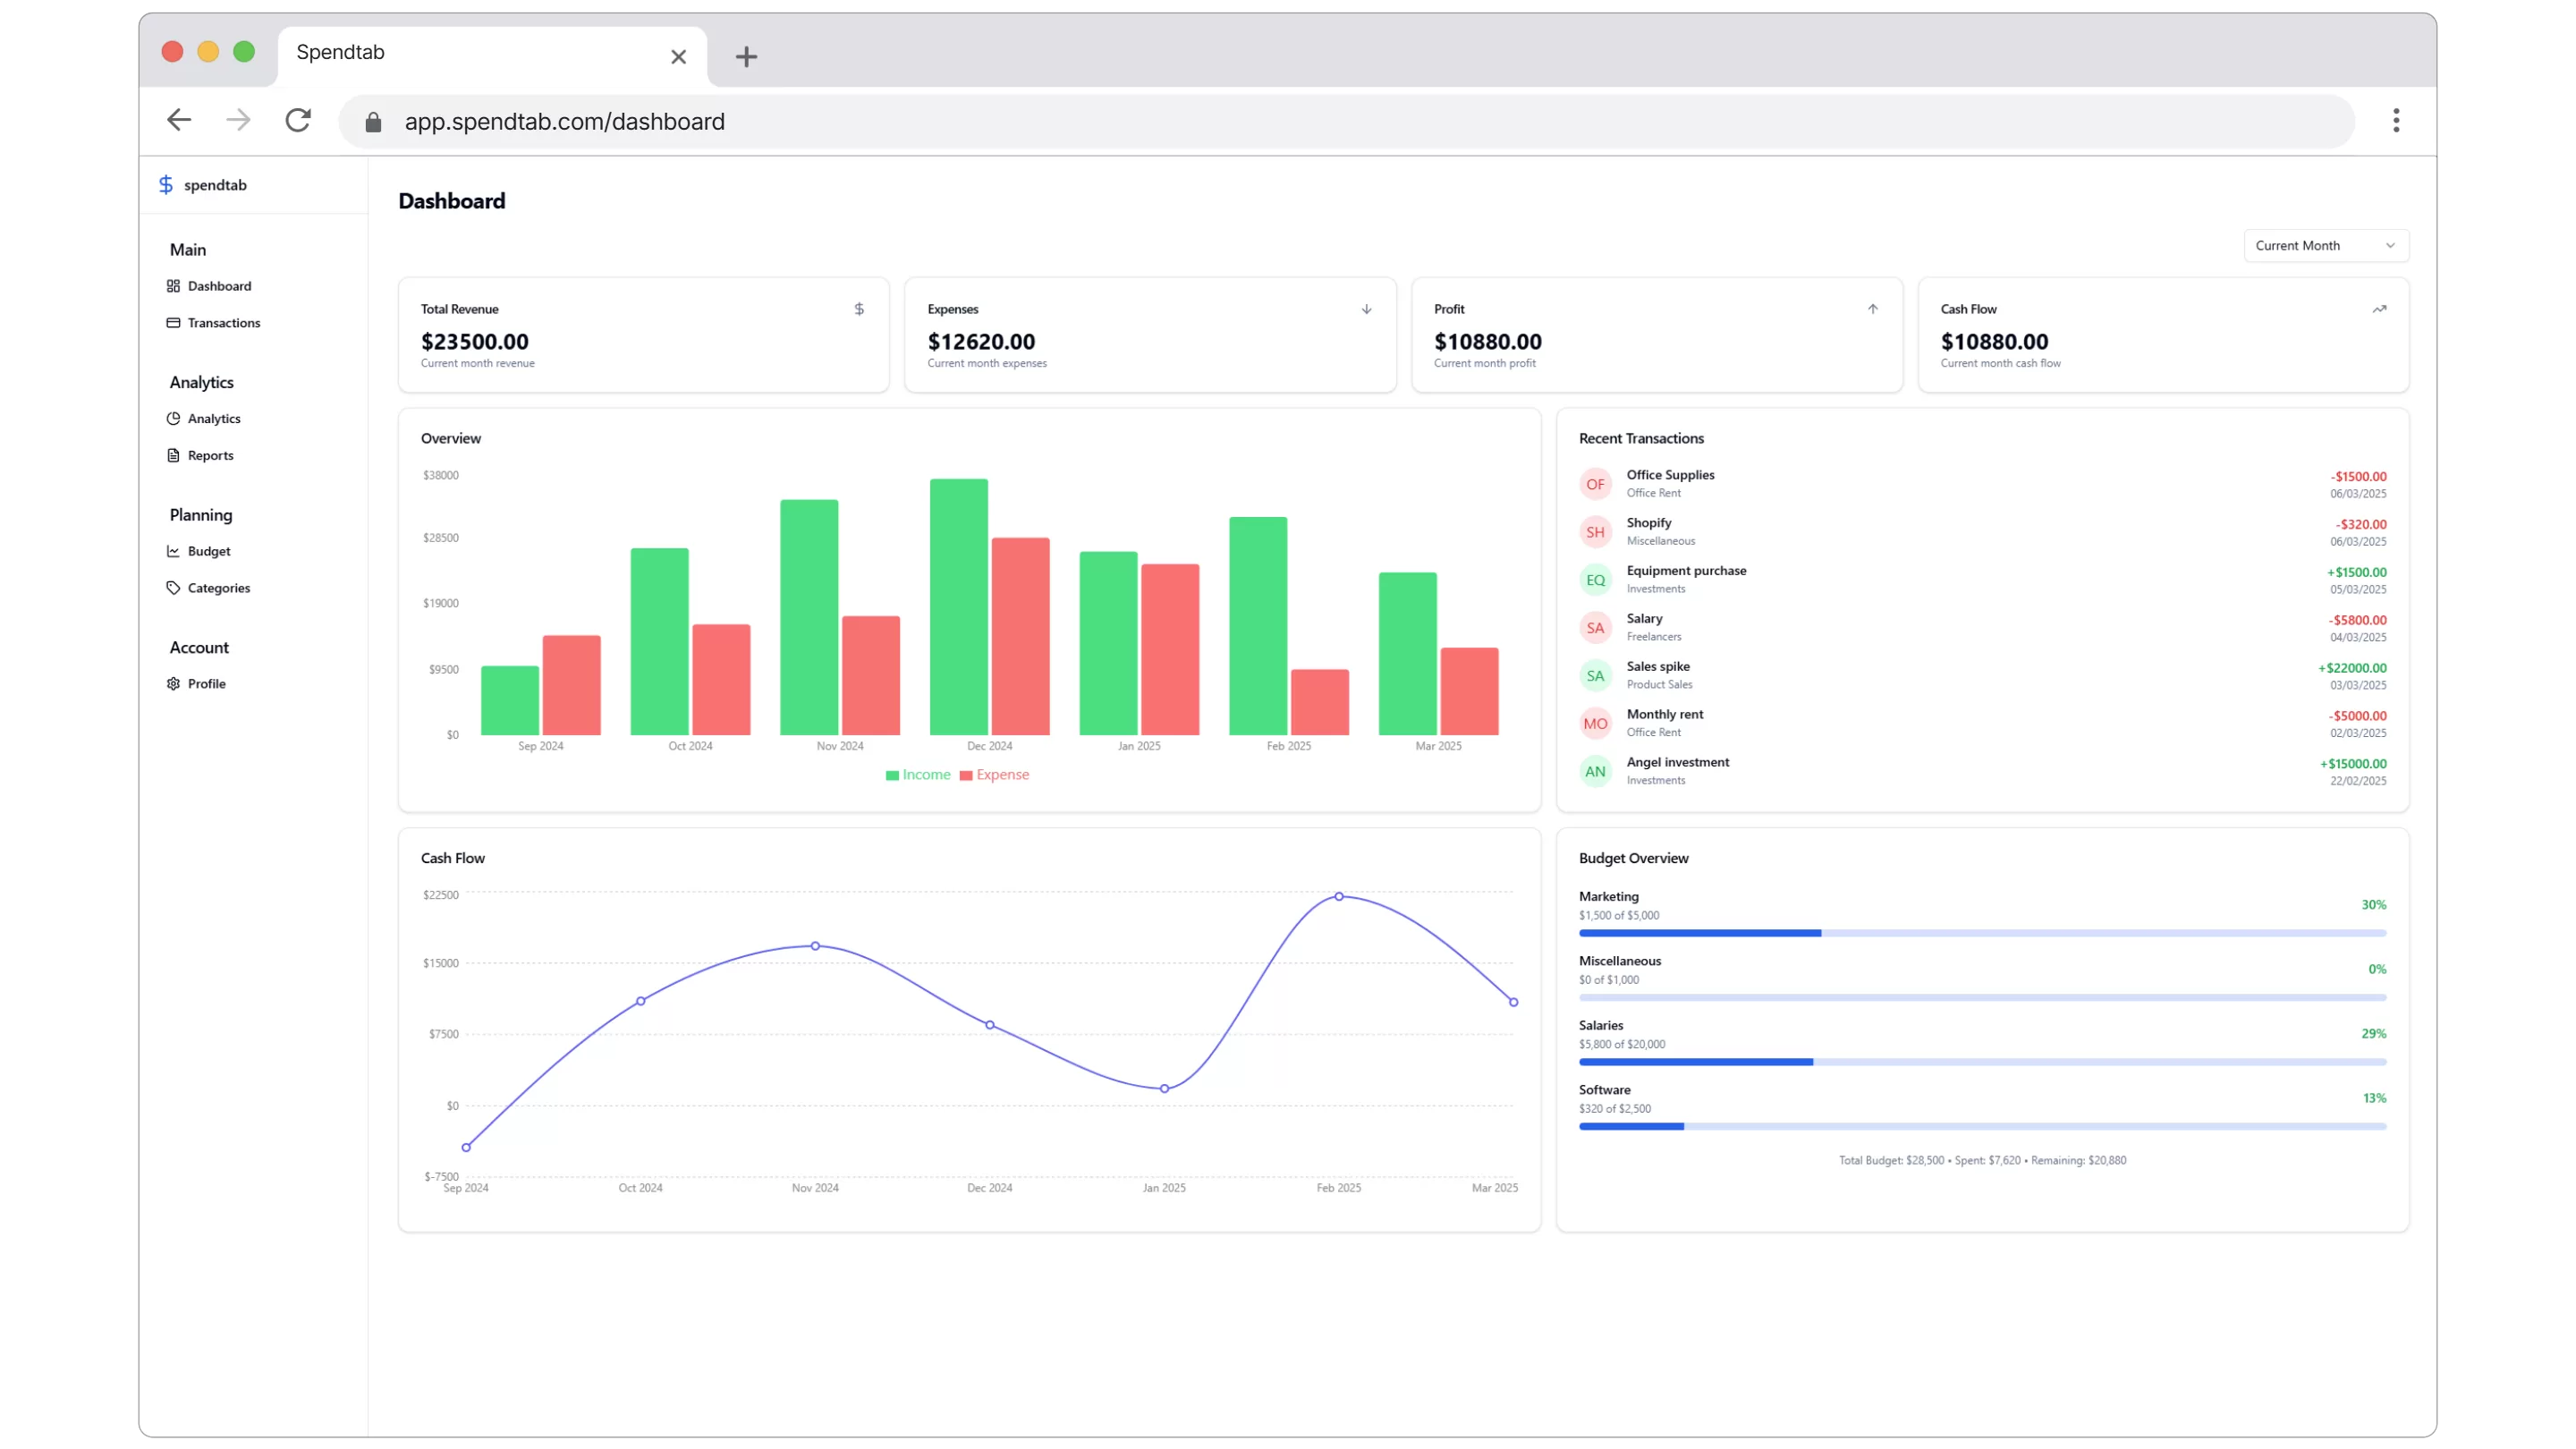
Task: Click the Feb 2025 cash flow data point
Action: tap(1339, 897)
